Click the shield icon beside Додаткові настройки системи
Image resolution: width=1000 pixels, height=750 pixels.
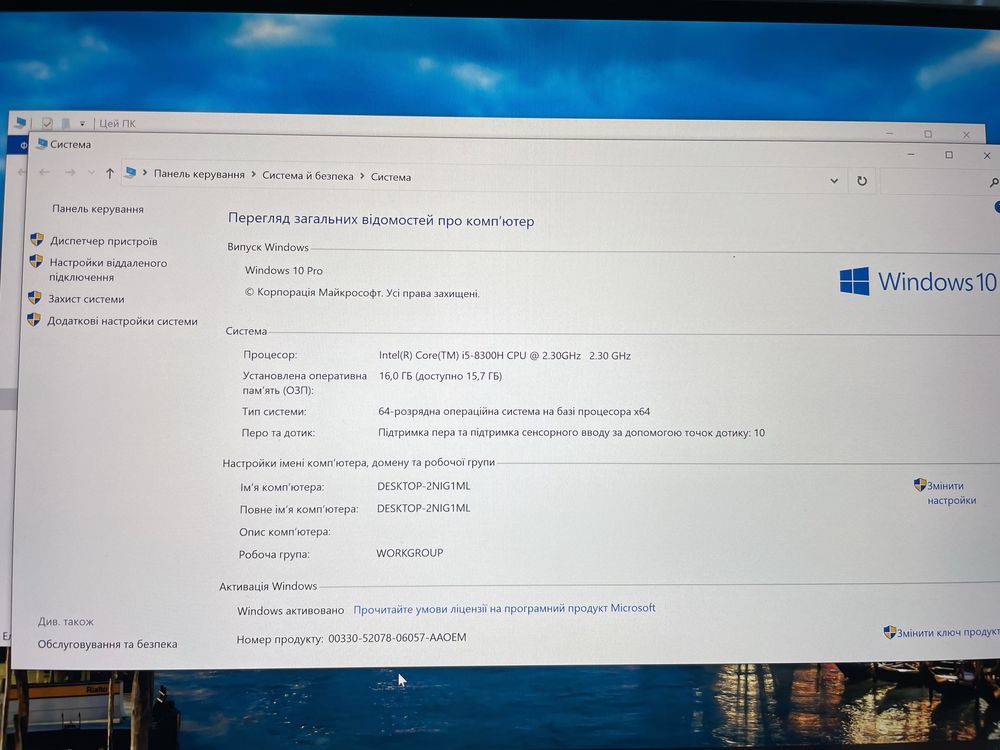tap(34, 320)
